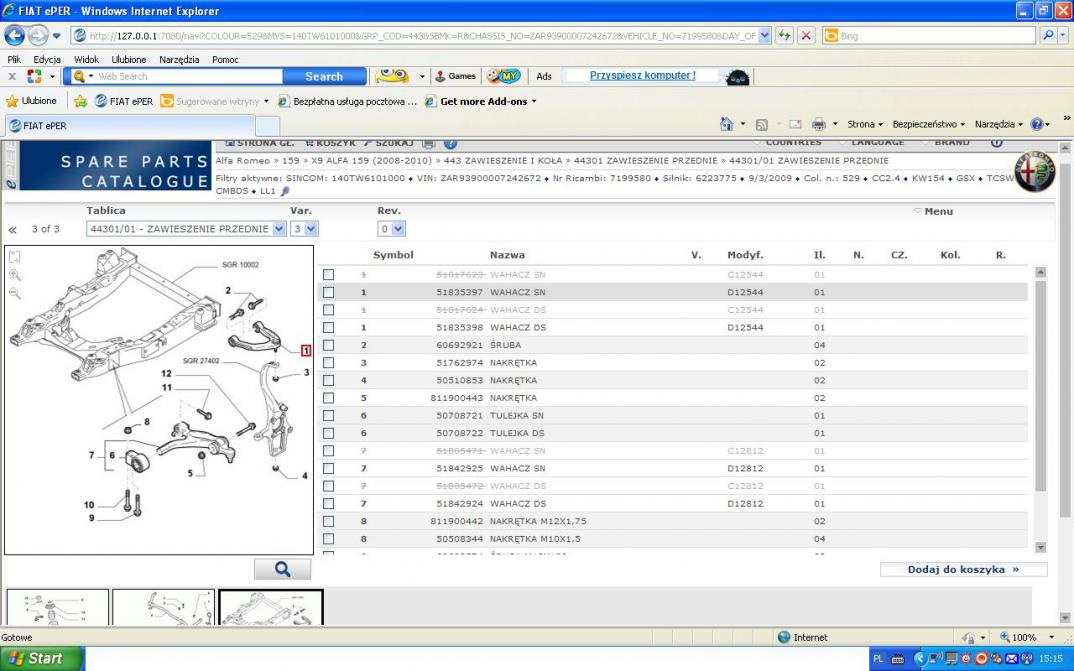Click the Bing search magnifier button
Viewport: 1074px width, 671px height.
pos(1048,36)
